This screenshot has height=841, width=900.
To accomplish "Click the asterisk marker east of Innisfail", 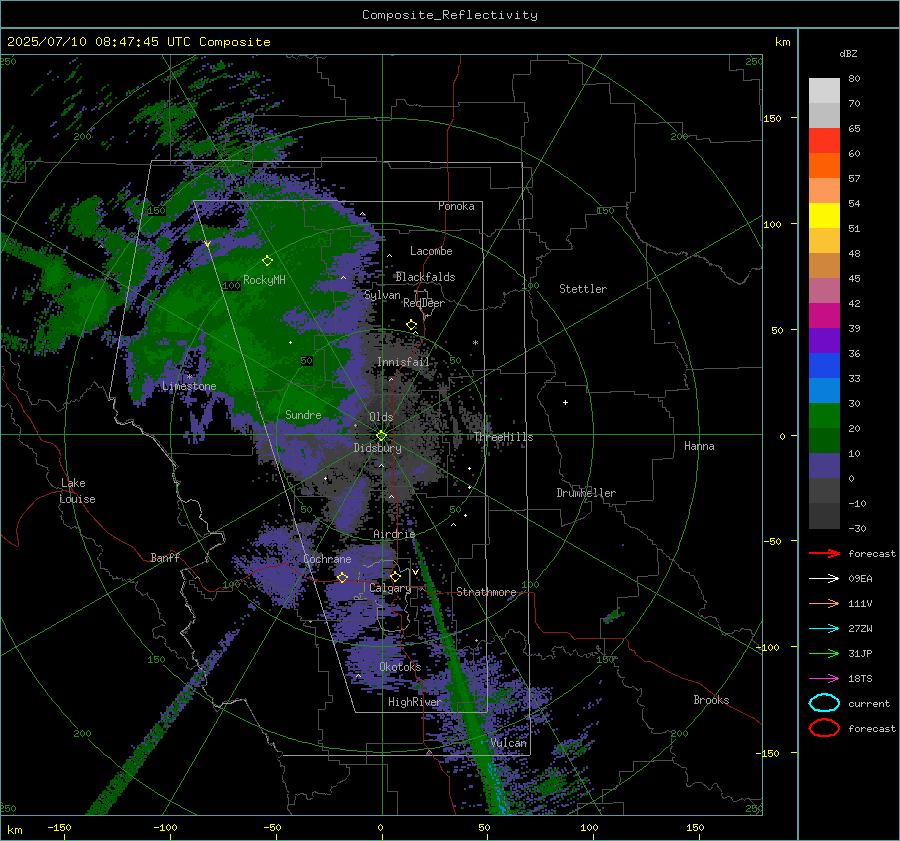I will tap(475, 343).
